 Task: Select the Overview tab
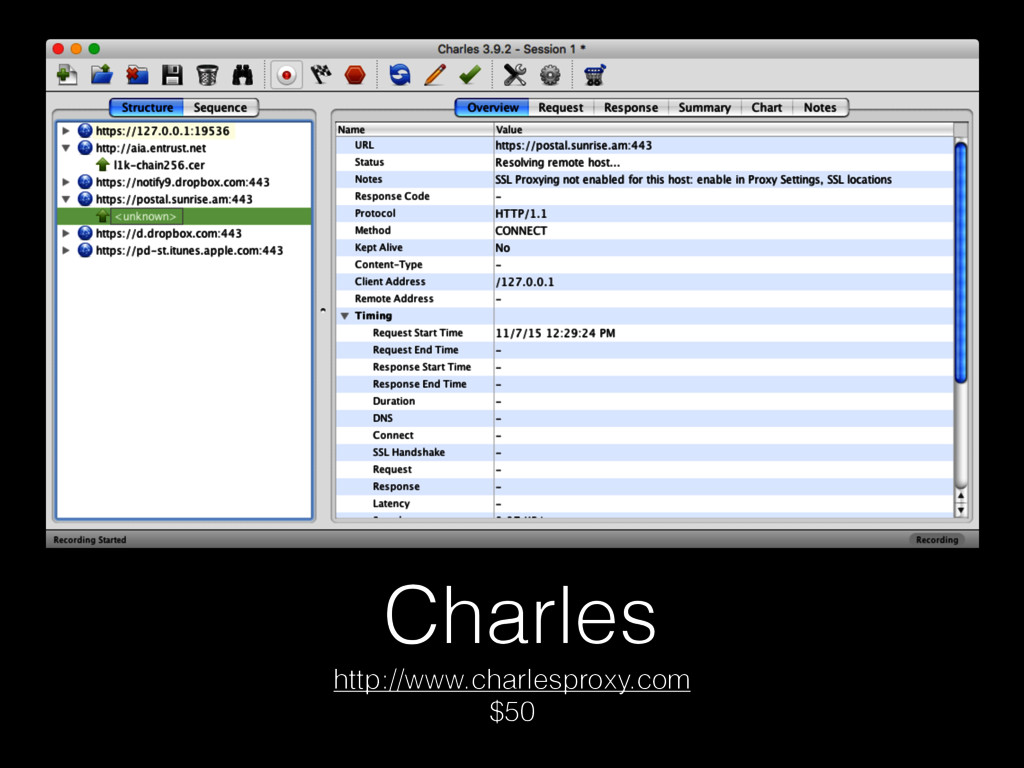point(492,107)
